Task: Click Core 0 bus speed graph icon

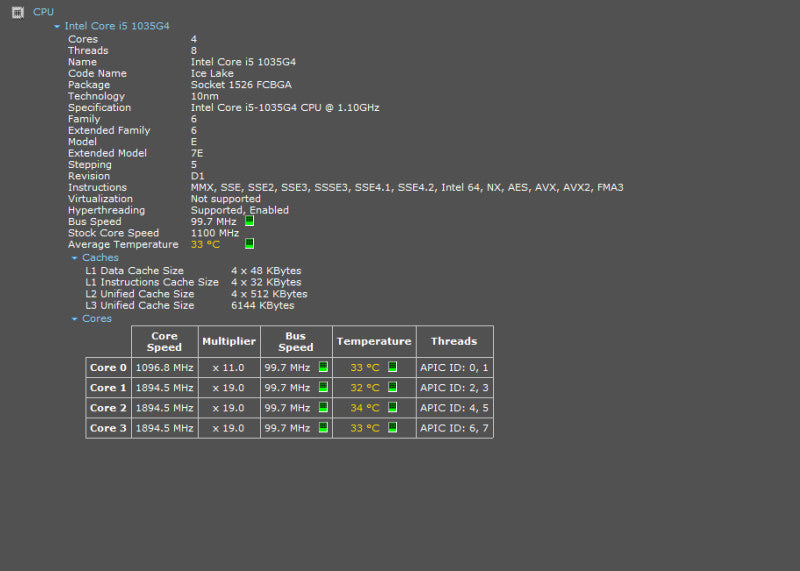Action: [x=323, y=367]
